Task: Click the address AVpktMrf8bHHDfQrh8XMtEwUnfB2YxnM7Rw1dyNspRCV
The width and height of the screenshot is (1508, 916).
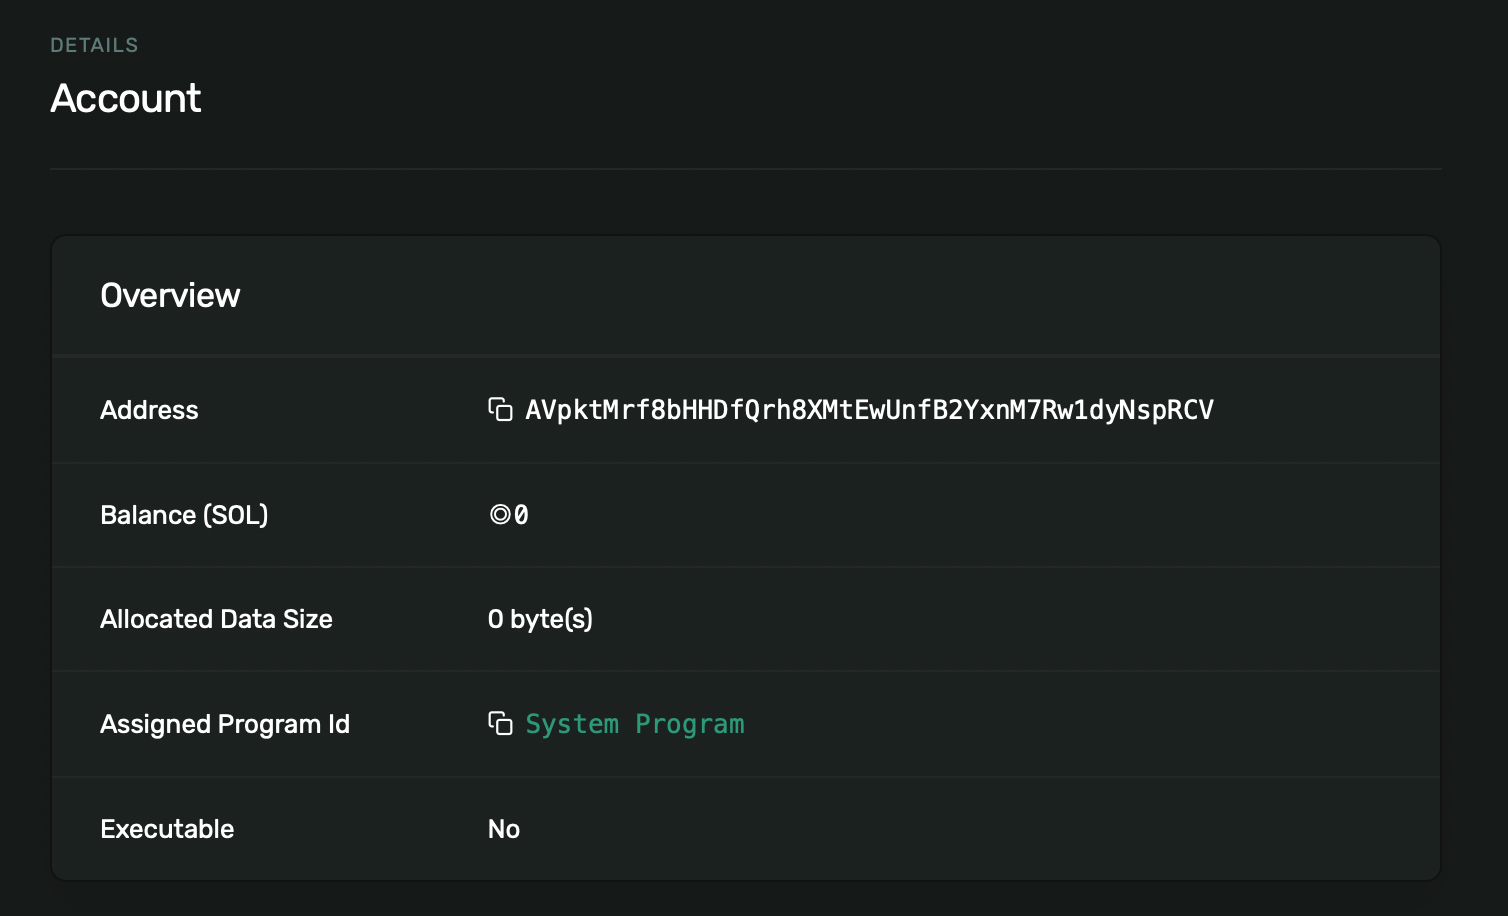Action: [869, 410]
